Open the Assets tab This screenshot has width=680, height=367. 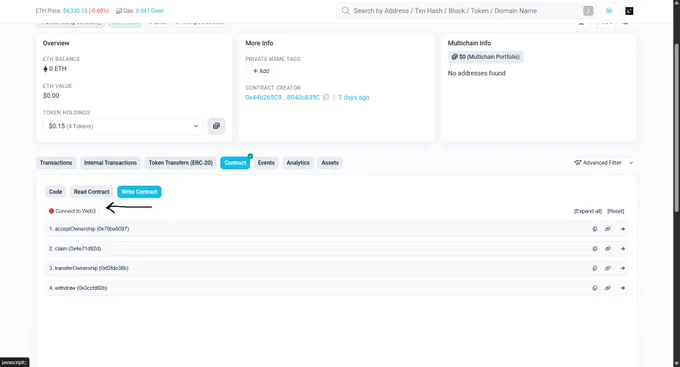[x=330, y=163]
